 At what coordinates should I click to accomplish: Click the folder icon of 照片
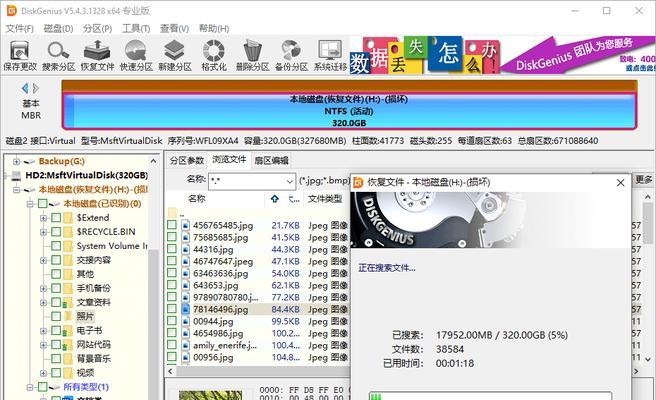68,316
